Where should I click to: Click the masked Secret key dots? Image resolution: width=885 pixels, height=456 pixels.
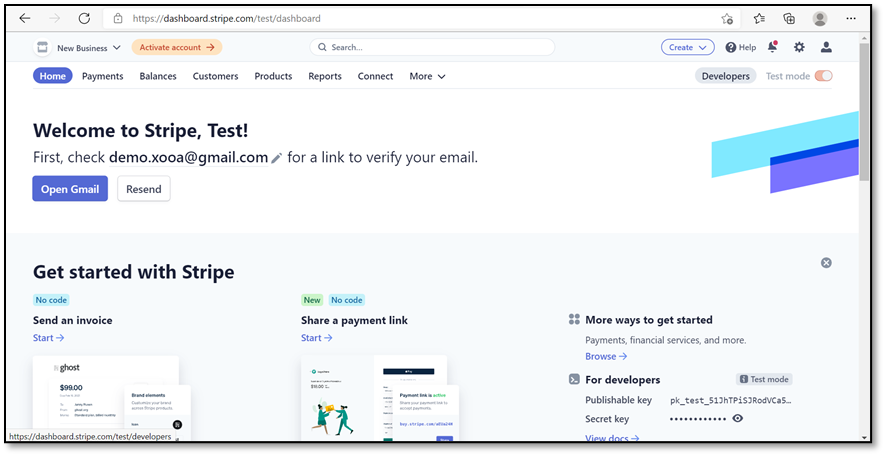(x=698, y=419)
